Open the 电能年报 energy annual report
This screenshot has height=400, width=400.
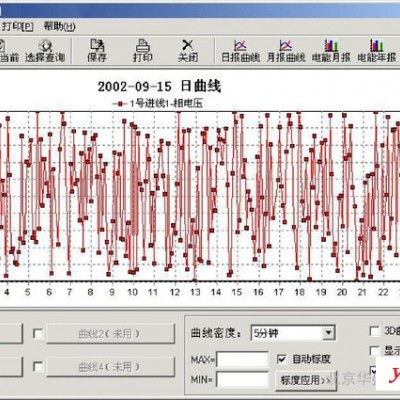click(377, 50)
